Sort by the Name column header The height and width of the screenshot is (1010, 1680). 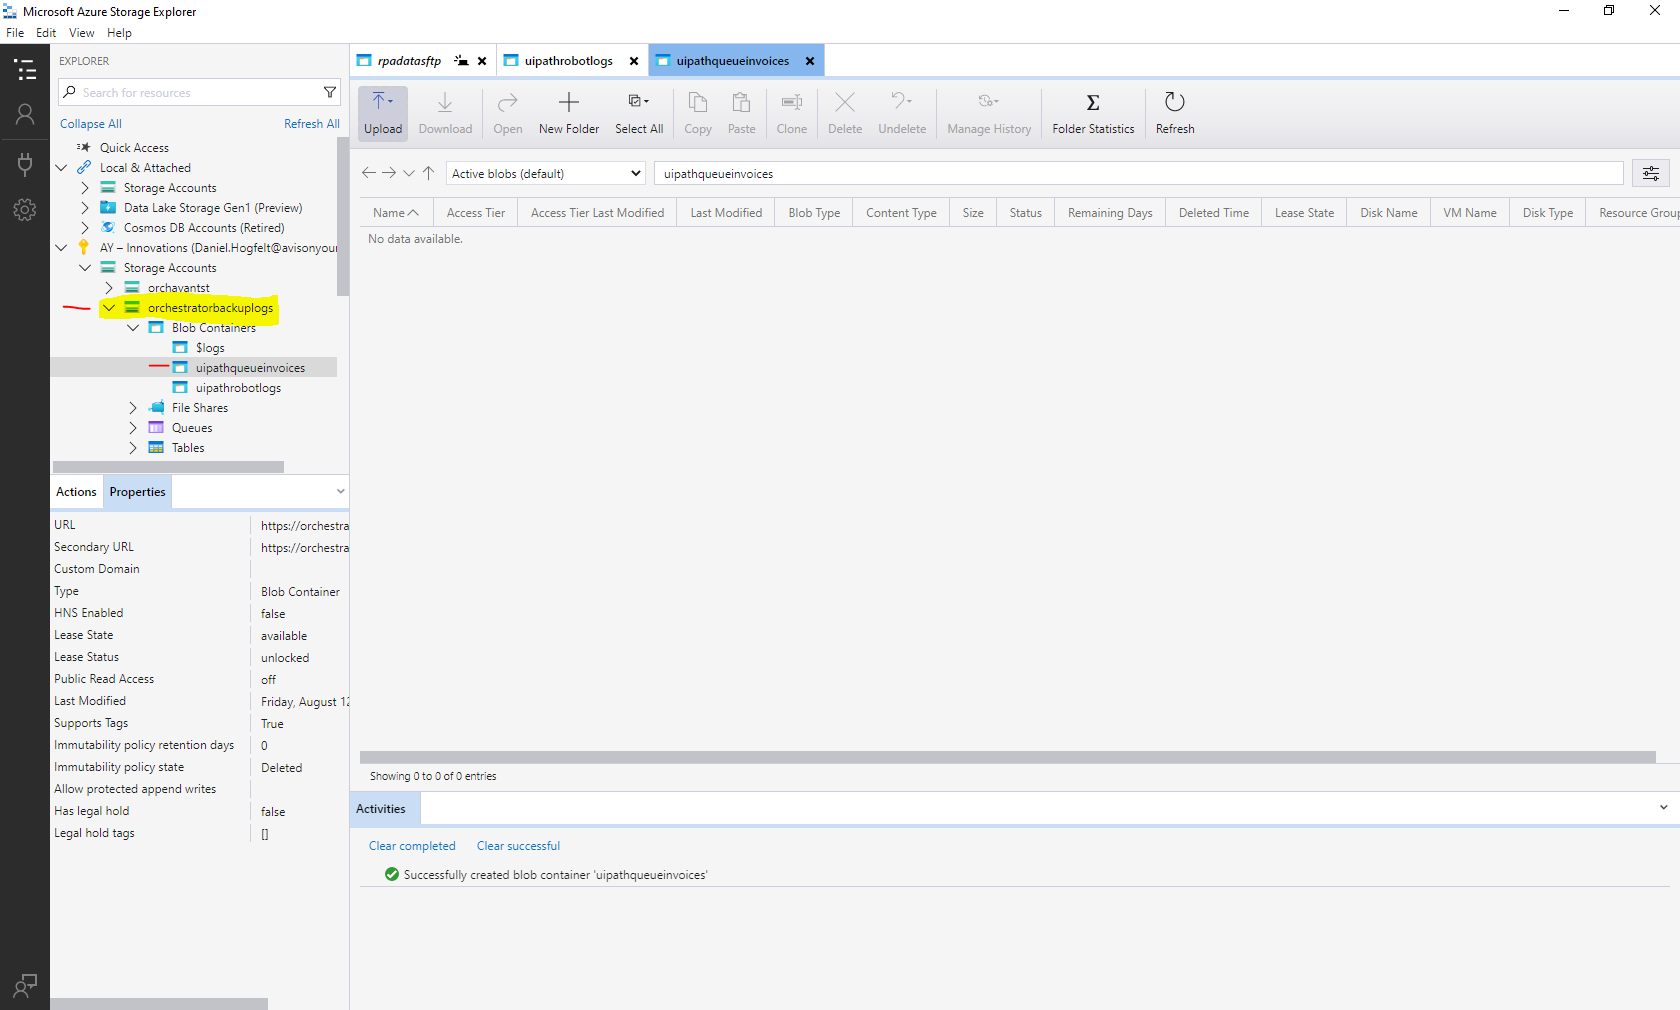(x=396, y=212)
